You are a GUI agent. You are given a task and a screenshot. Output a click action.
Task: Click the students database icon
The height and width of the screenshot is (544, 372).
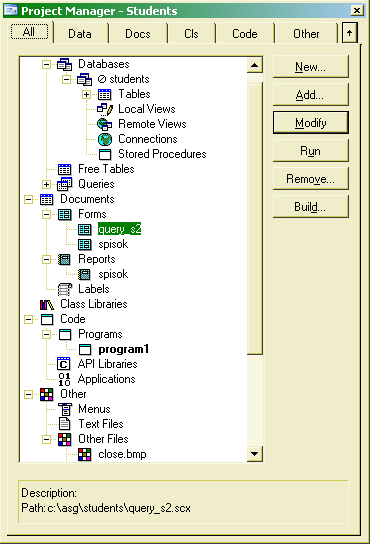coord(84,79)
